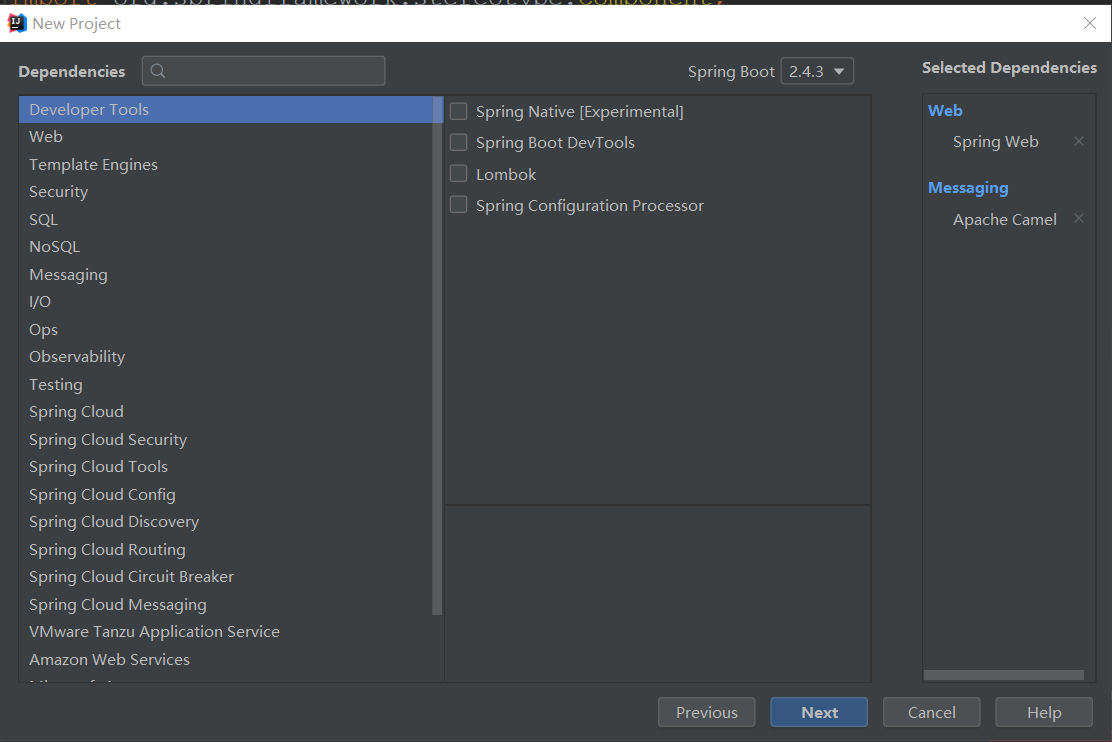This screenshot has height=742, width=1112.
Task: Remove Spring Web from selected dependencies
Action: point(1079,141)
